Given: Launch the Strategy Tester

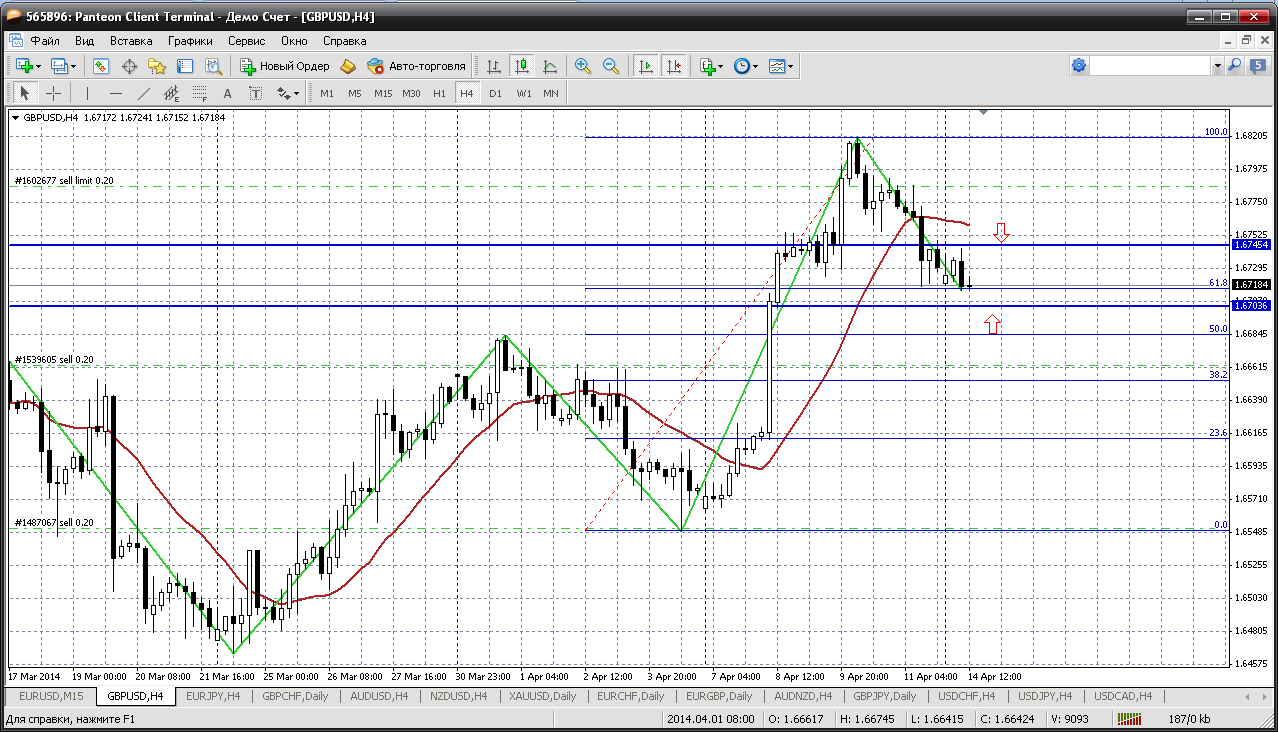Looking at the screenshot, I should (x=213, y=66).
